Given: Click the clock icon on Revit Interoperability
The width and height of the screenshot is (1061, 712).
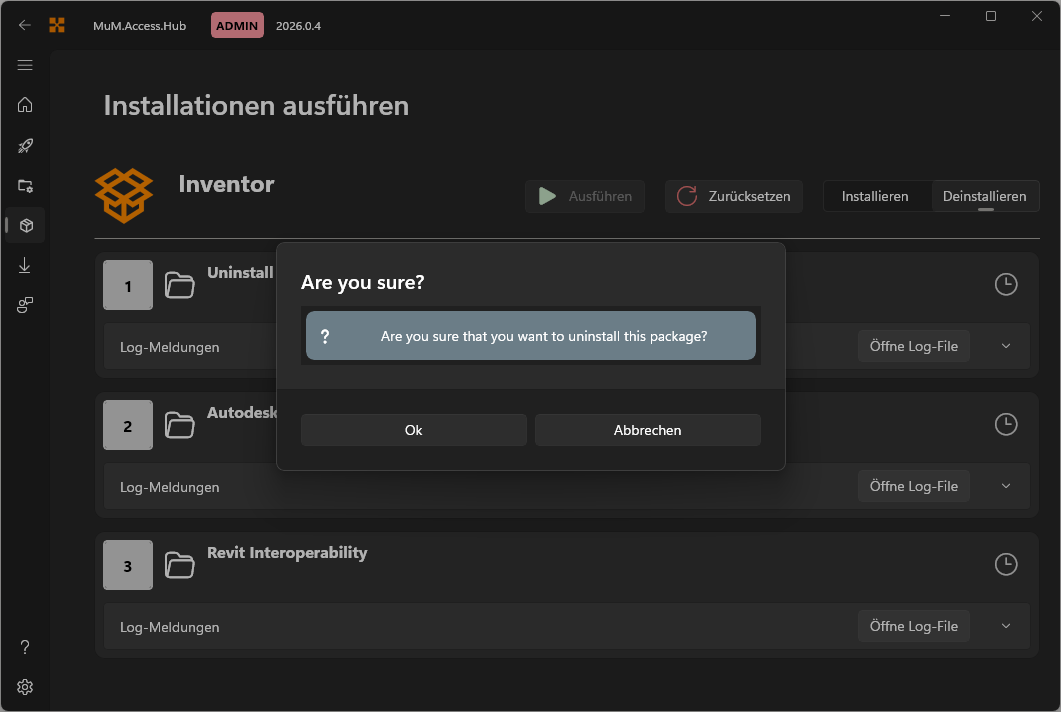Looking at the screenshot, I should tap(1006, 564).
